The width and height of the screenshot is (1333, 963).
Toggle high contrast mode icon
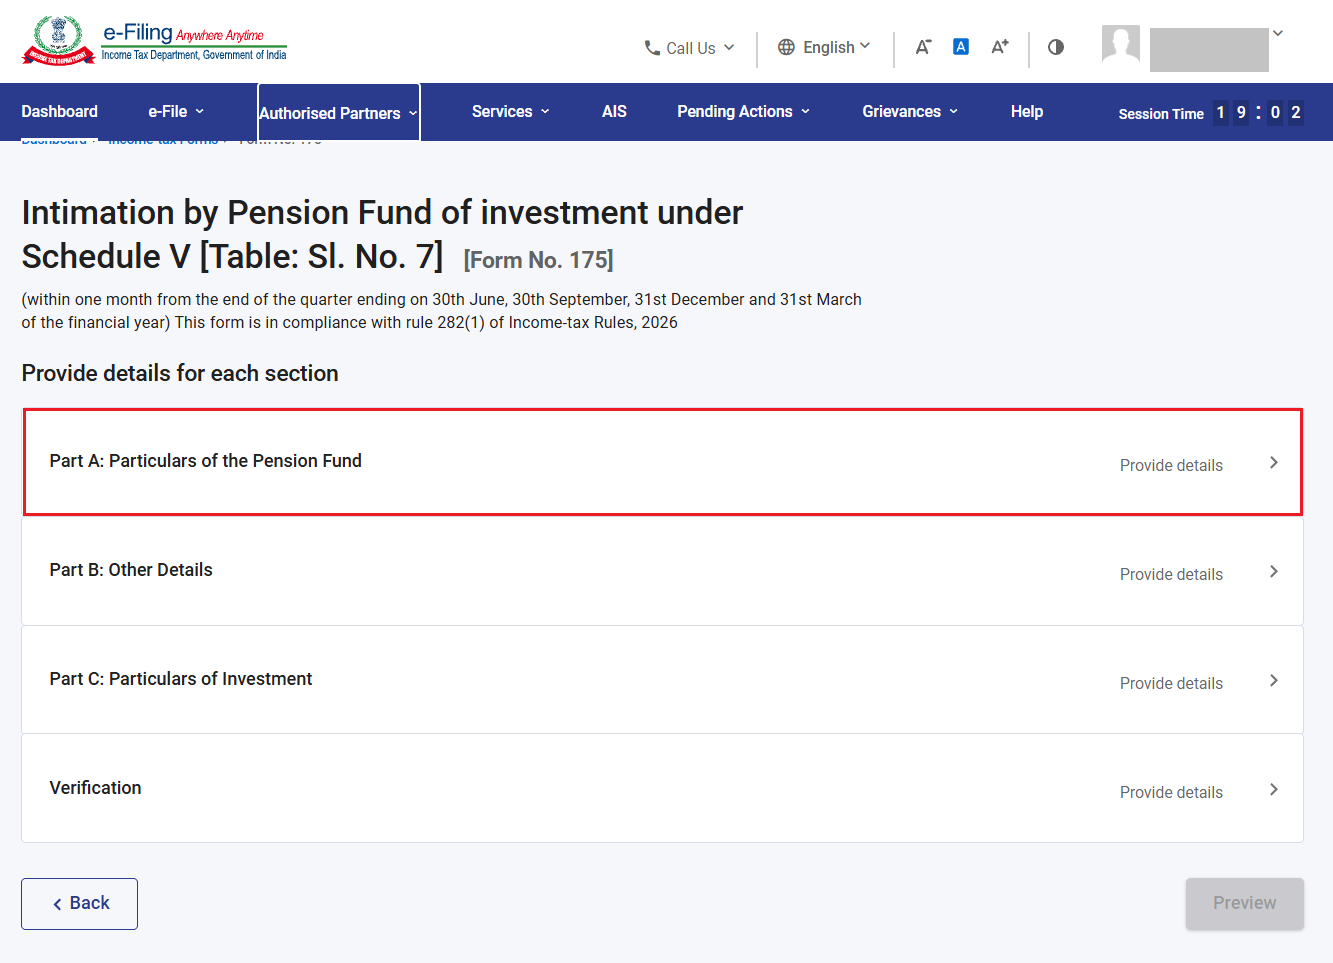pyautogui.click(x=1056, y=47)
